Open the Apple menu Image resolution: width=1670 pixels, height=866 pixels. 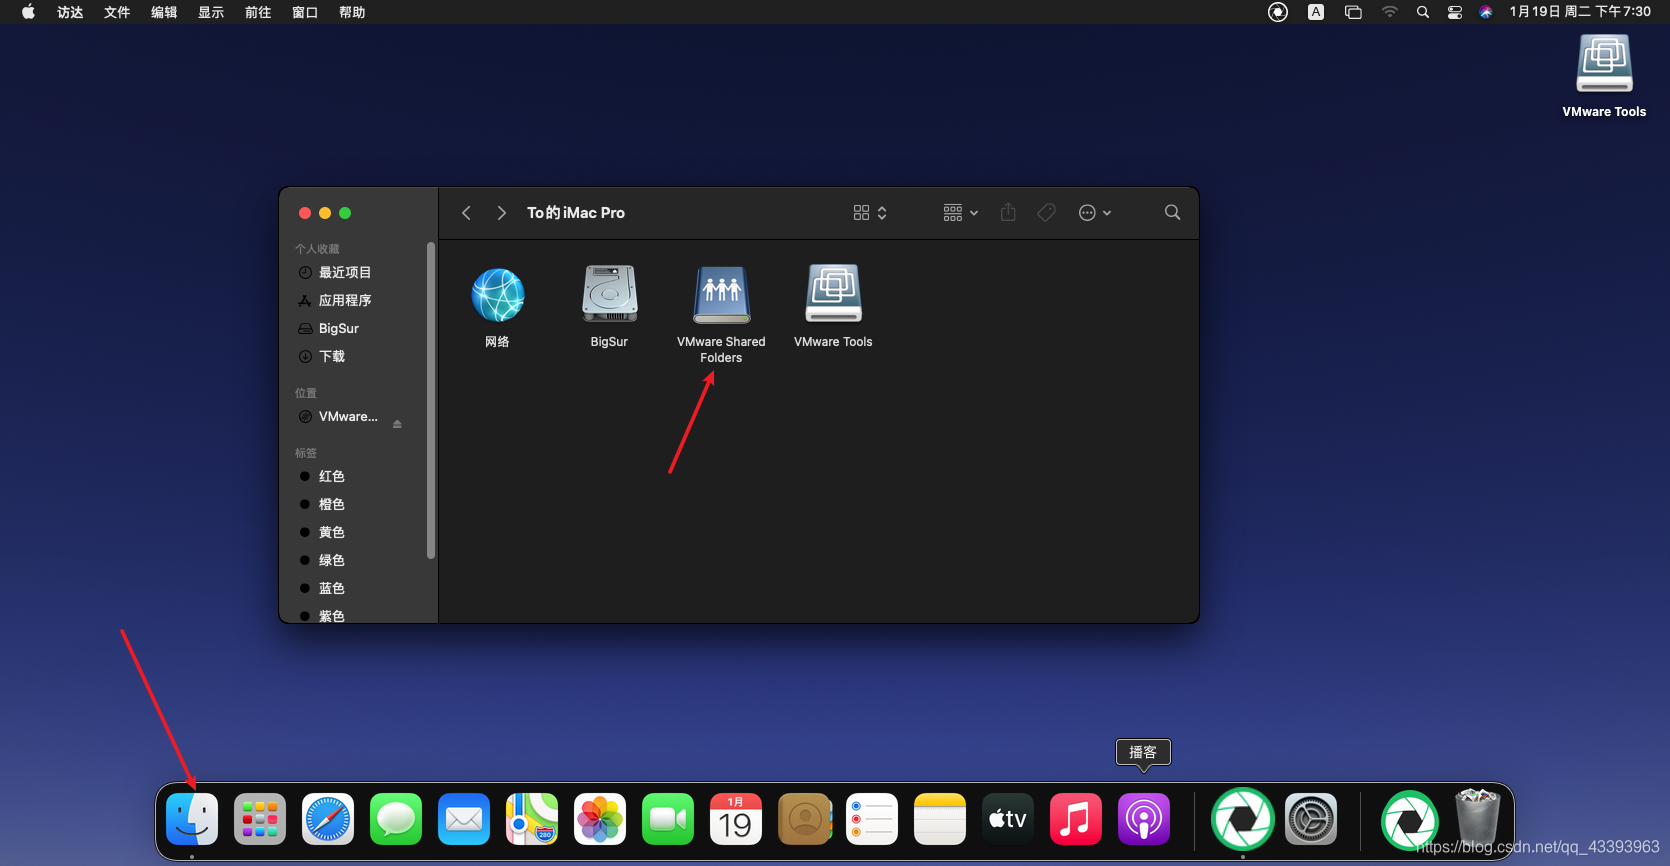pos(28,12)
